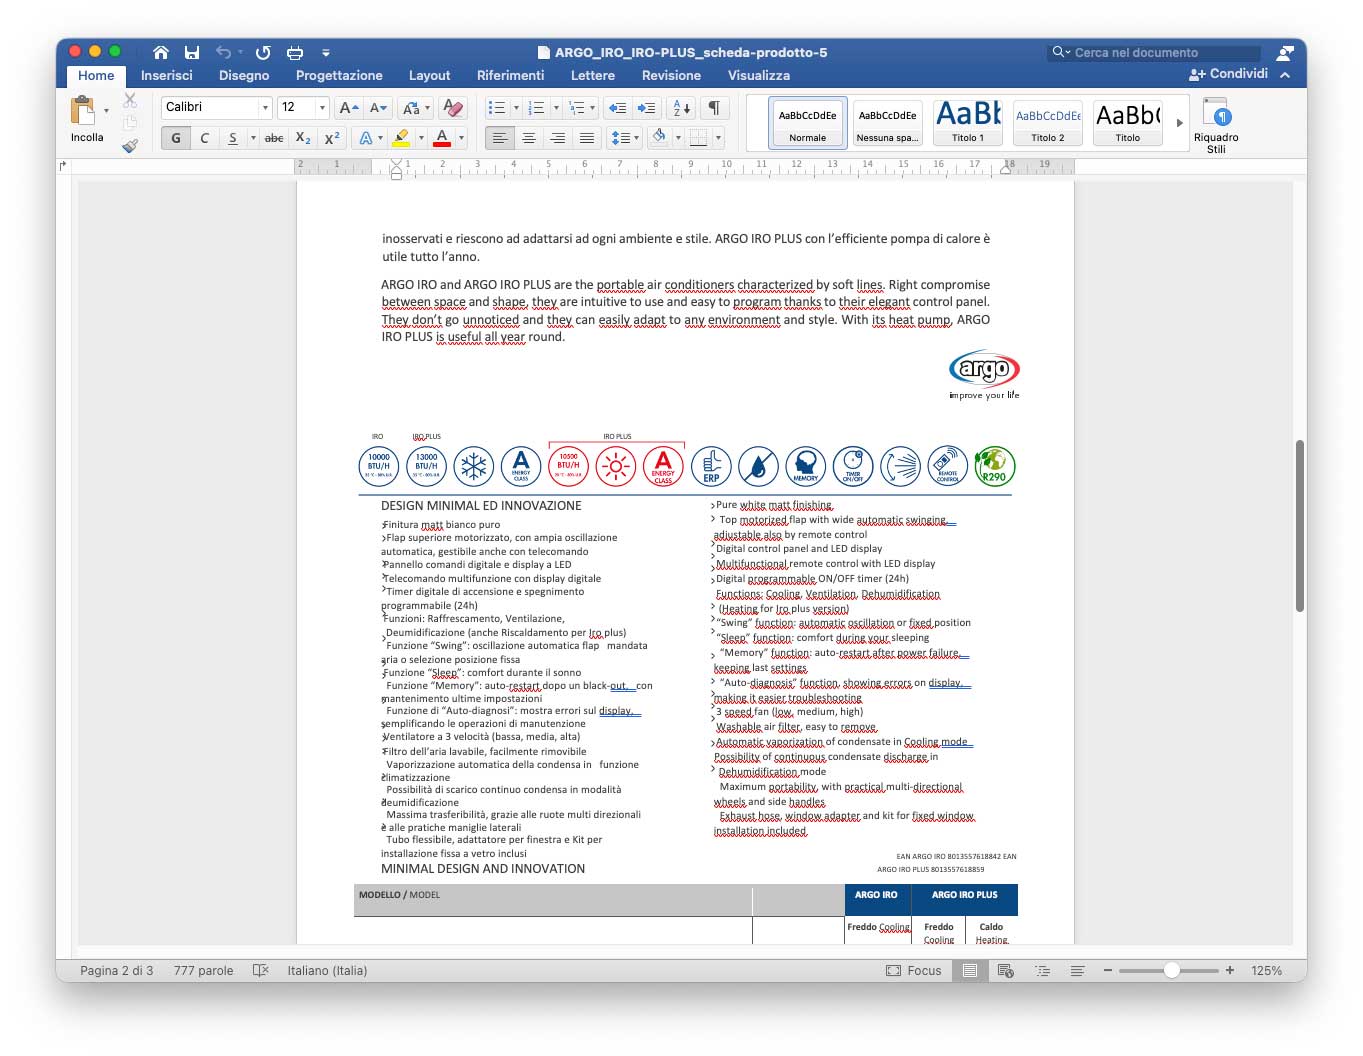The image size is (1363, 1056).
Task: Open the Riquadro Stili pane
Action: [x=1216, y=124]
